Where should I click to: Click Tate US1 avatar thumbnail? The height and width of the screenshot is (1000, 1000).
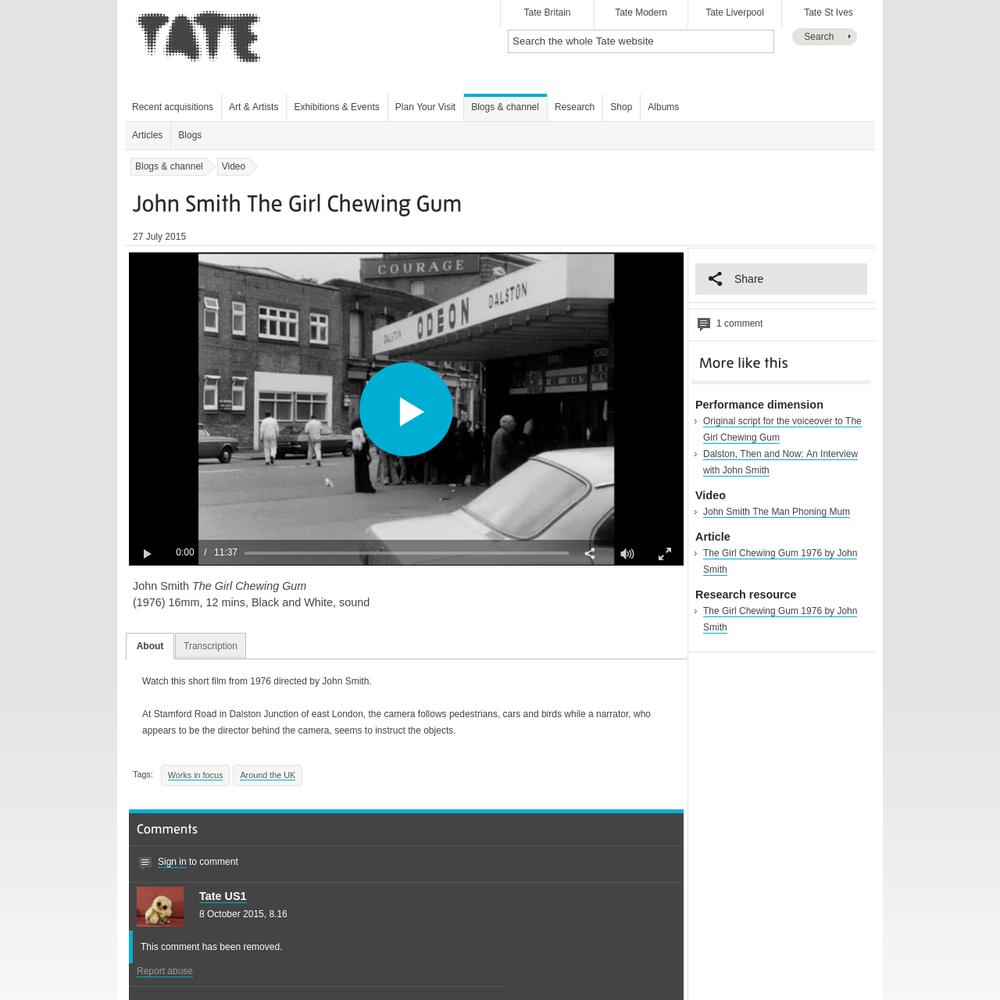[x=160, y=906]
